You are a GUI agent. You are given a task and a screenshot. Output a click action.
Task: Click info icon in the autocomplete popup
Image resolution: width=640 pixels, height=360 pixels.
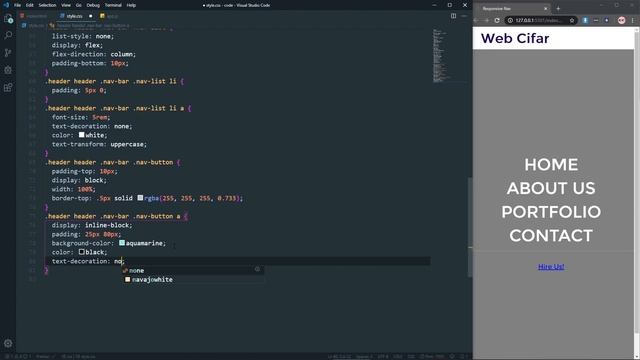click(257, 269)
